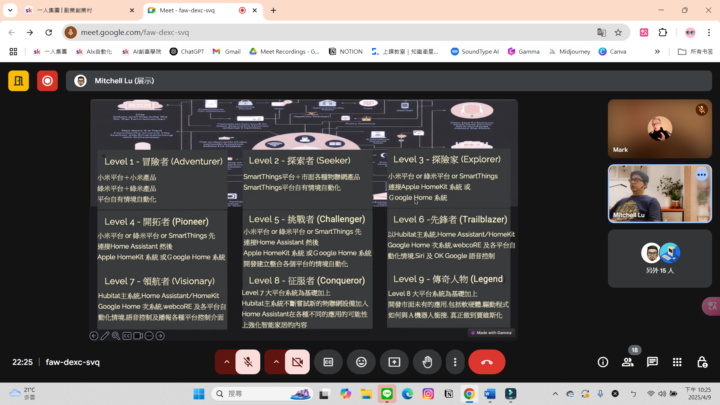Open the NOTION bookmark
This screenshot has height=405, width=720.
tap(345, 51)
